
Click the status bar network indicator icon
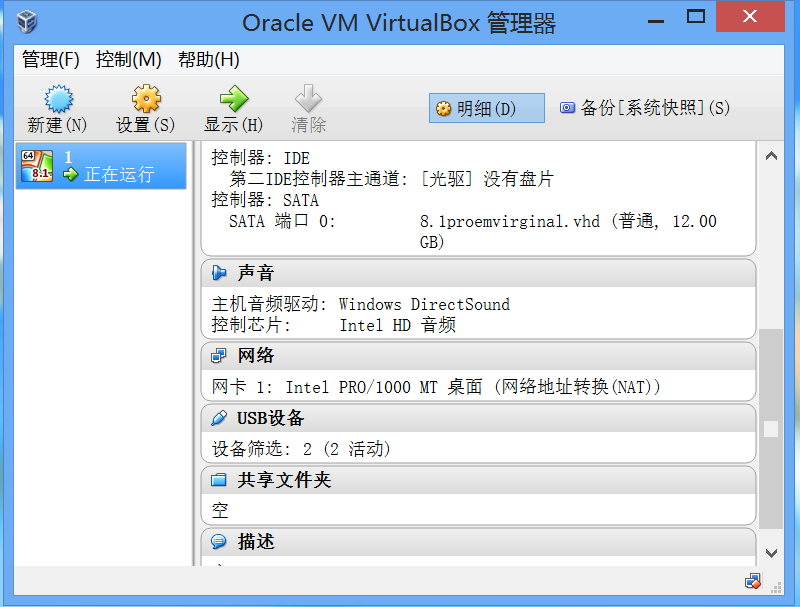(753, 581)
